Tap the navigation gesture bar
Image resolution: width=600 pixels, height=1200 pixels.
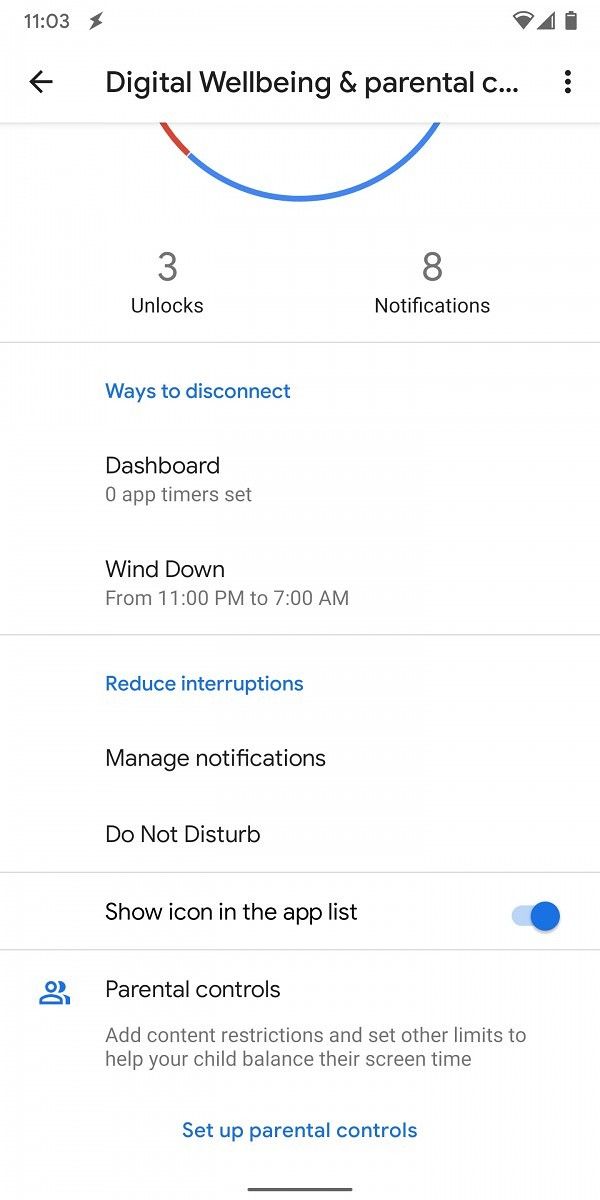tap(300, 1189)
